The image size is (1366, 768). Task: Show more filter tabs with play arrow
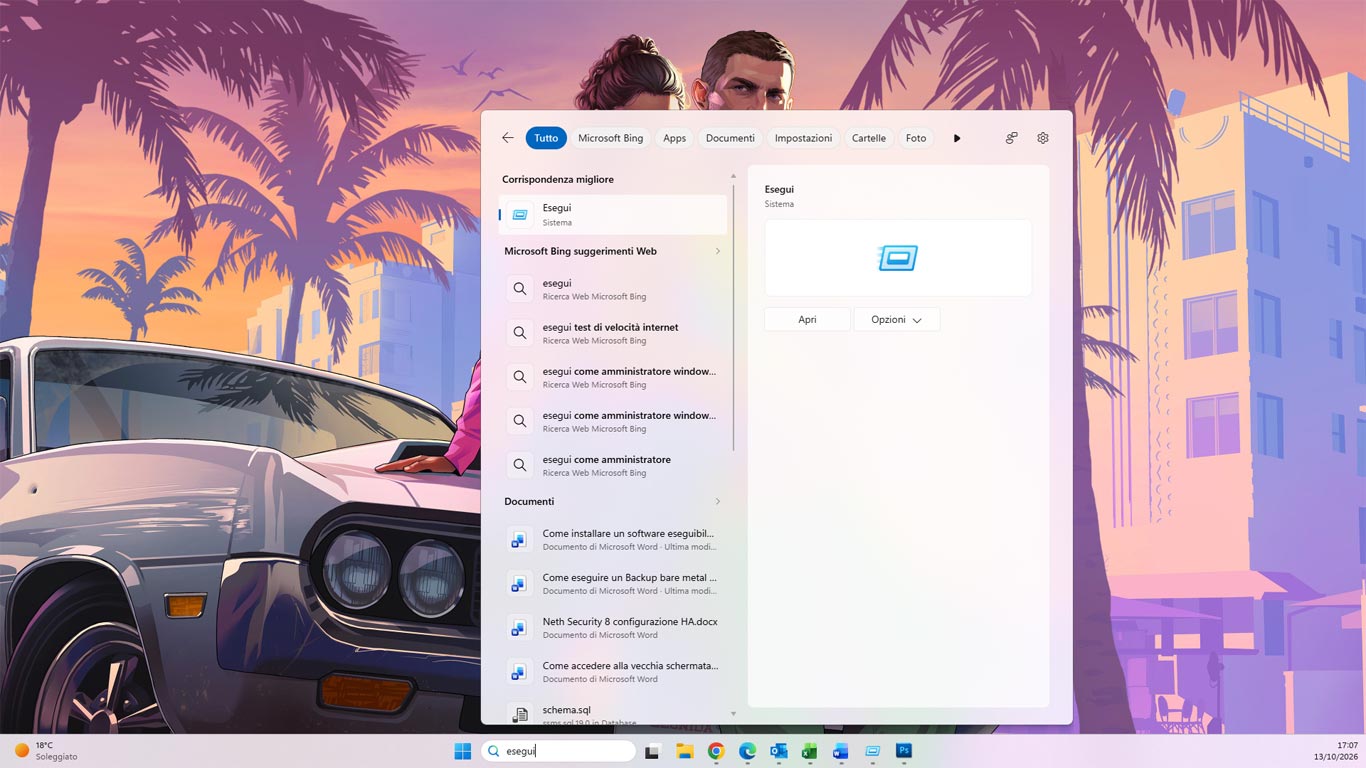[x=957, y=138]
